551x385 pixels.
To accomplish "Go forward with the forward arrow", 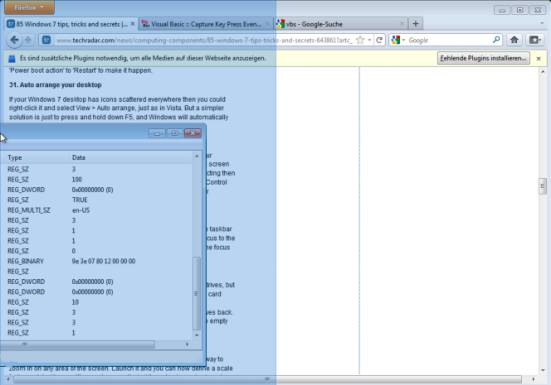I will point(28,40).
